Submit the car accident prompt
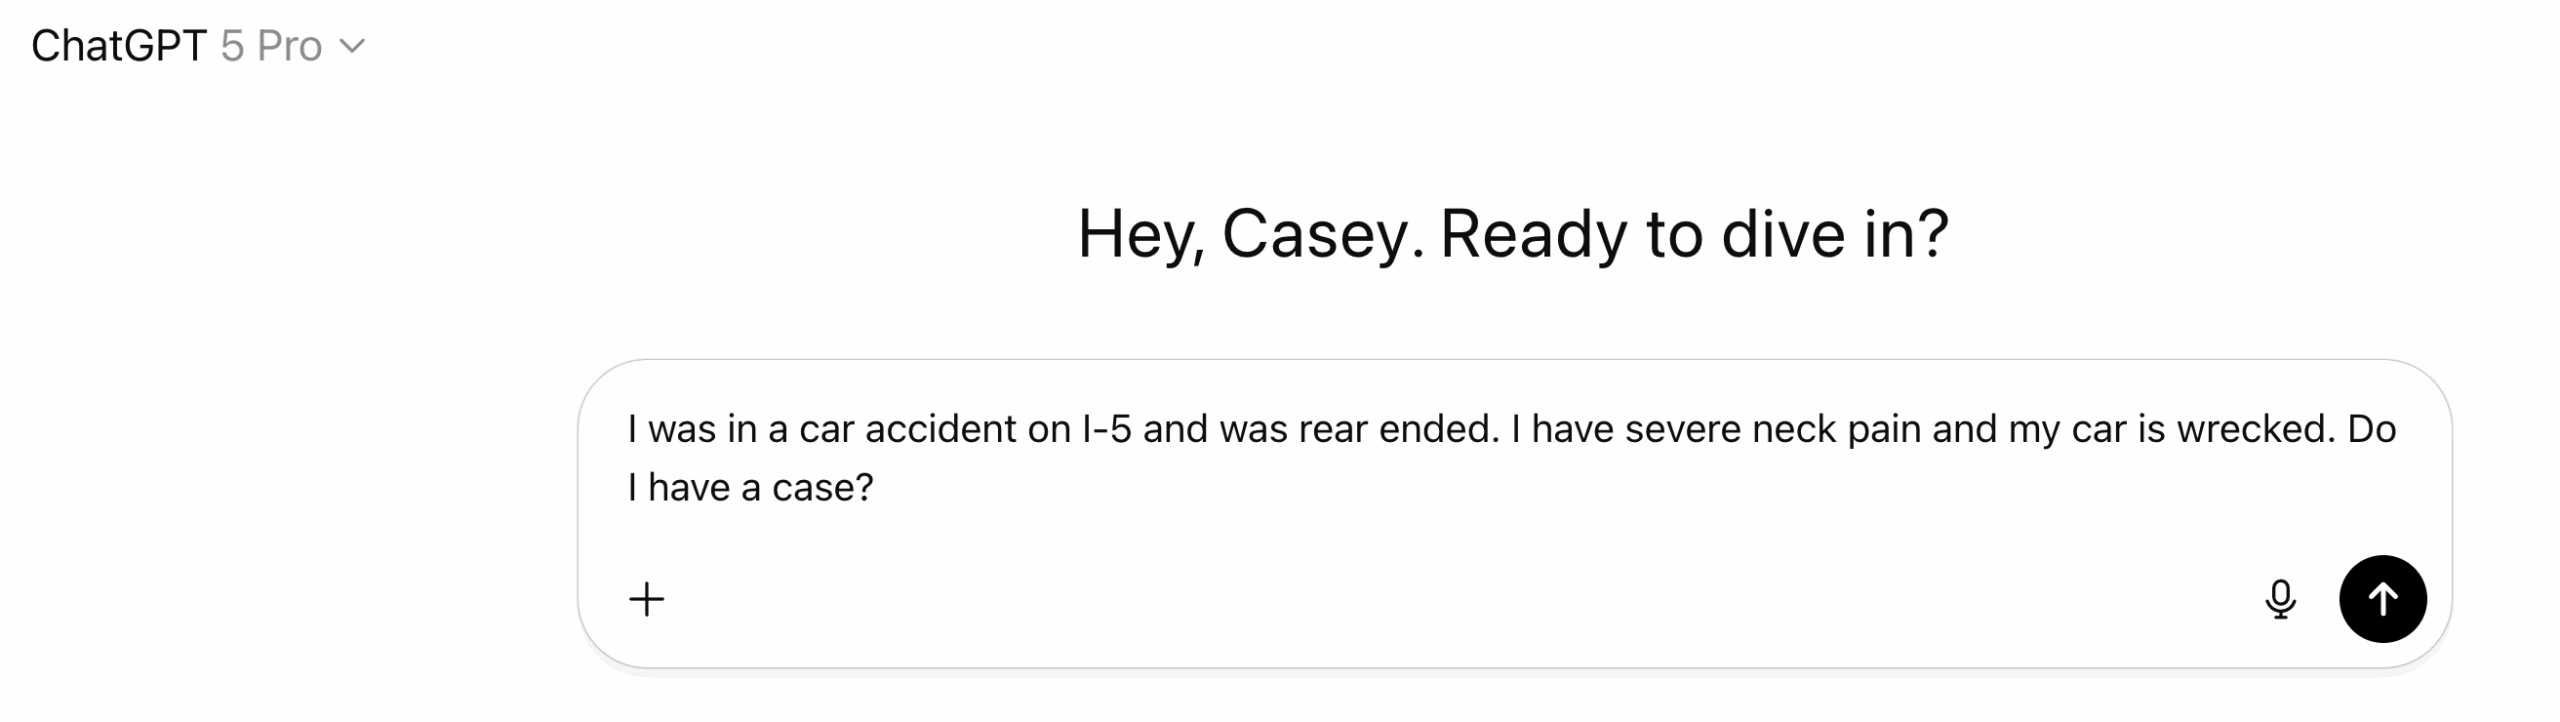 2381,599
